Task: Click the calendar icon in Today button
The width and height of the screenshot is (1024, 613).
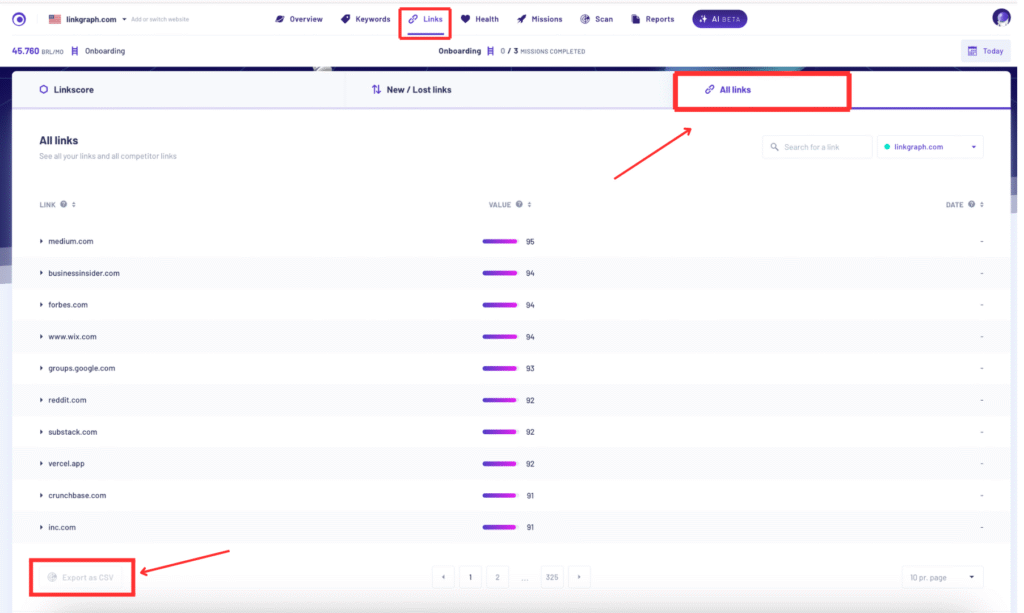Action: 972,51
